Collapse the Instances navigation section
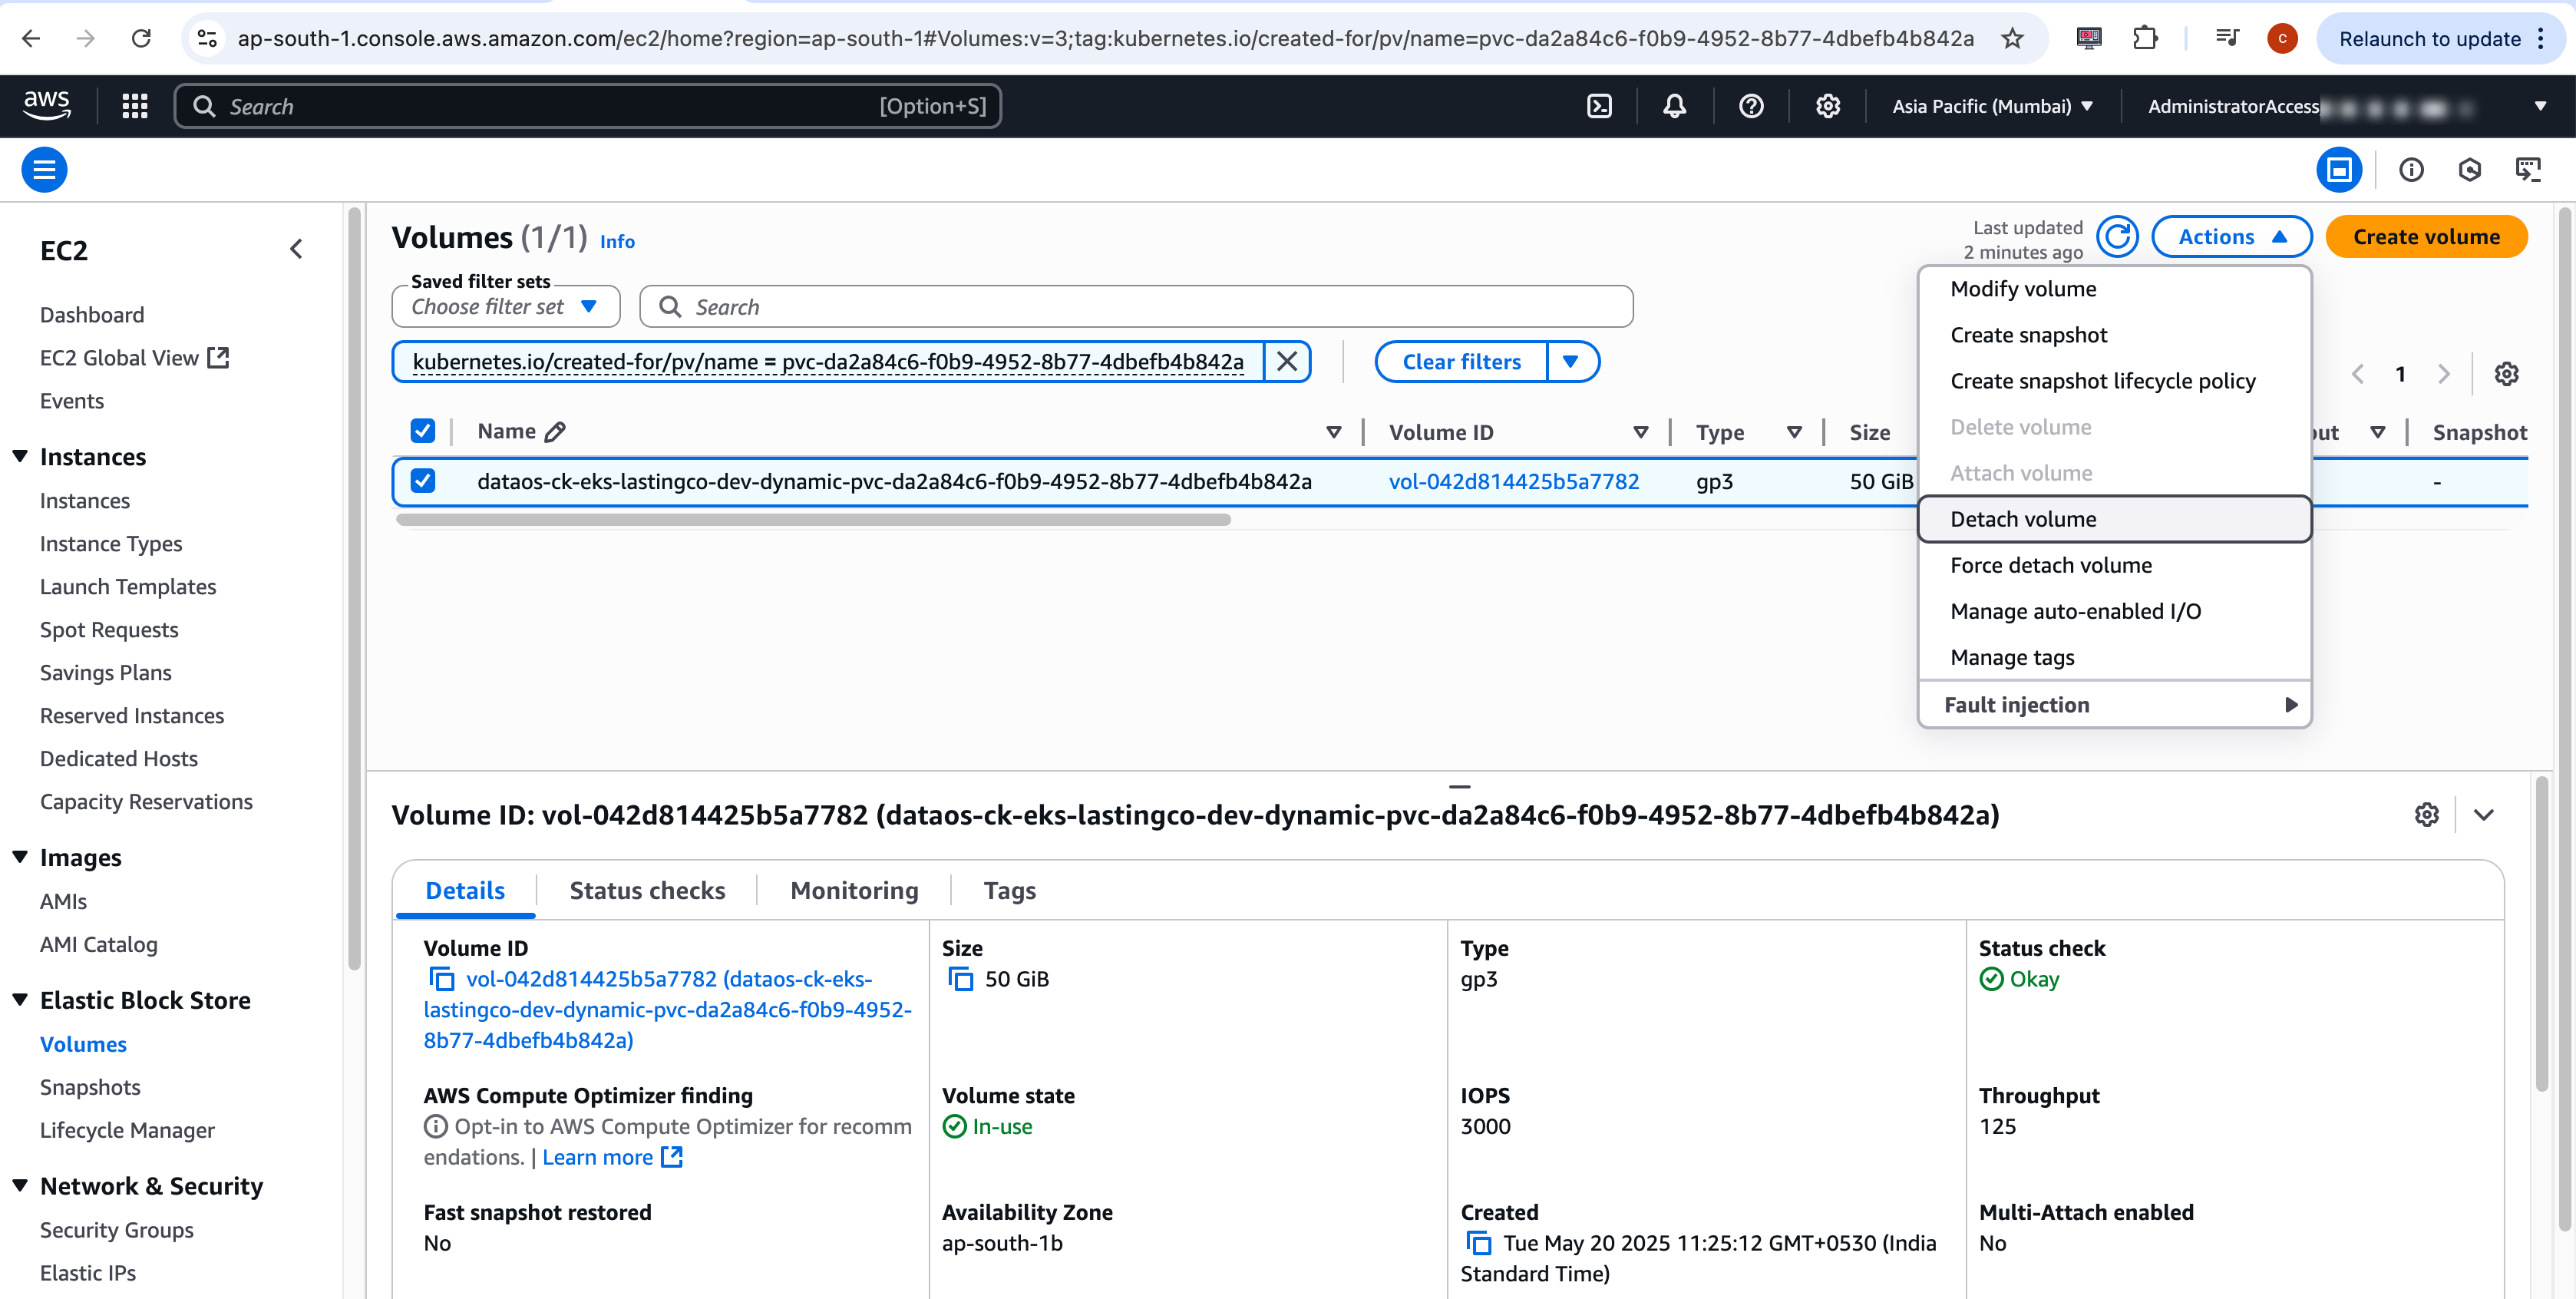Viewport: 2576px width, 1299px height. point(20,457)
